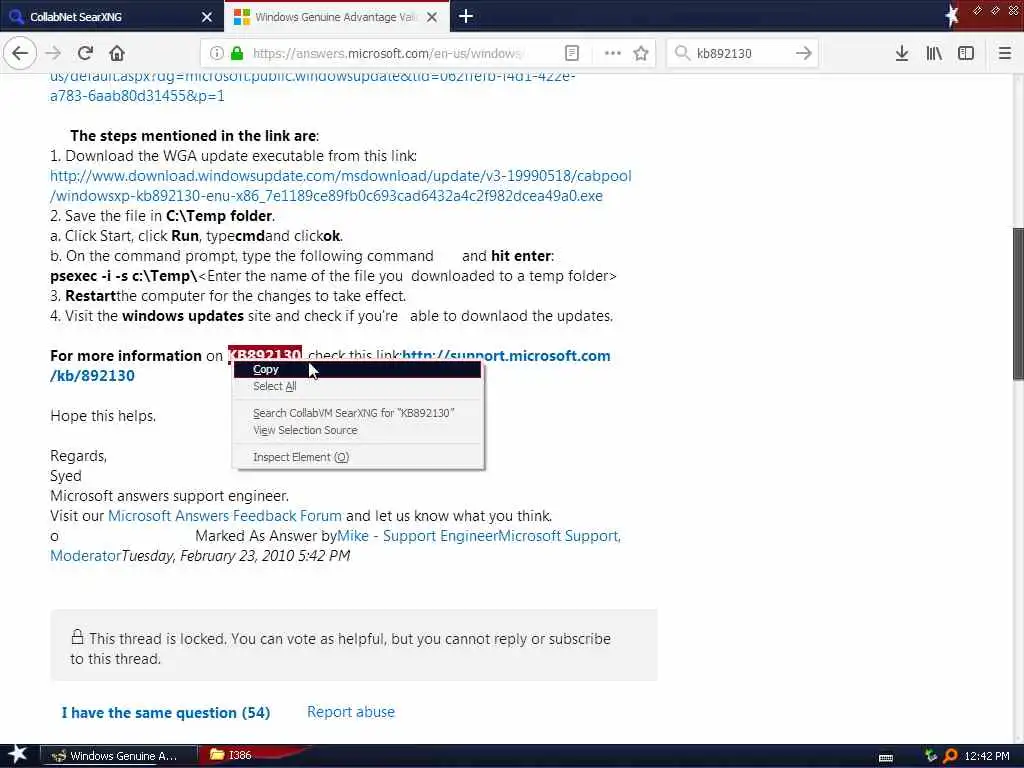Open the library icon

click(x=934, y=53)
